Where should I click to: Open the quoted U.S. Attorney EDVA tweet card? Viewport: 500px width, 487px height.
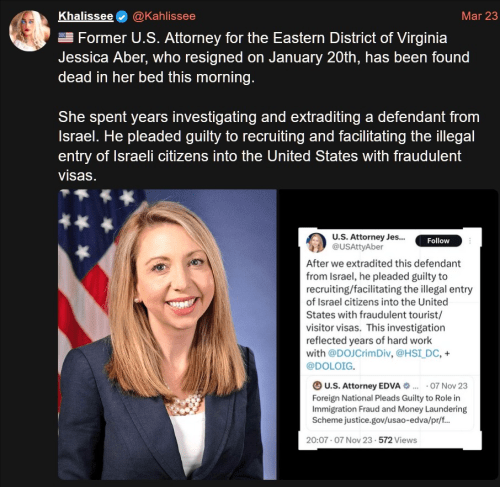[390, 403]
